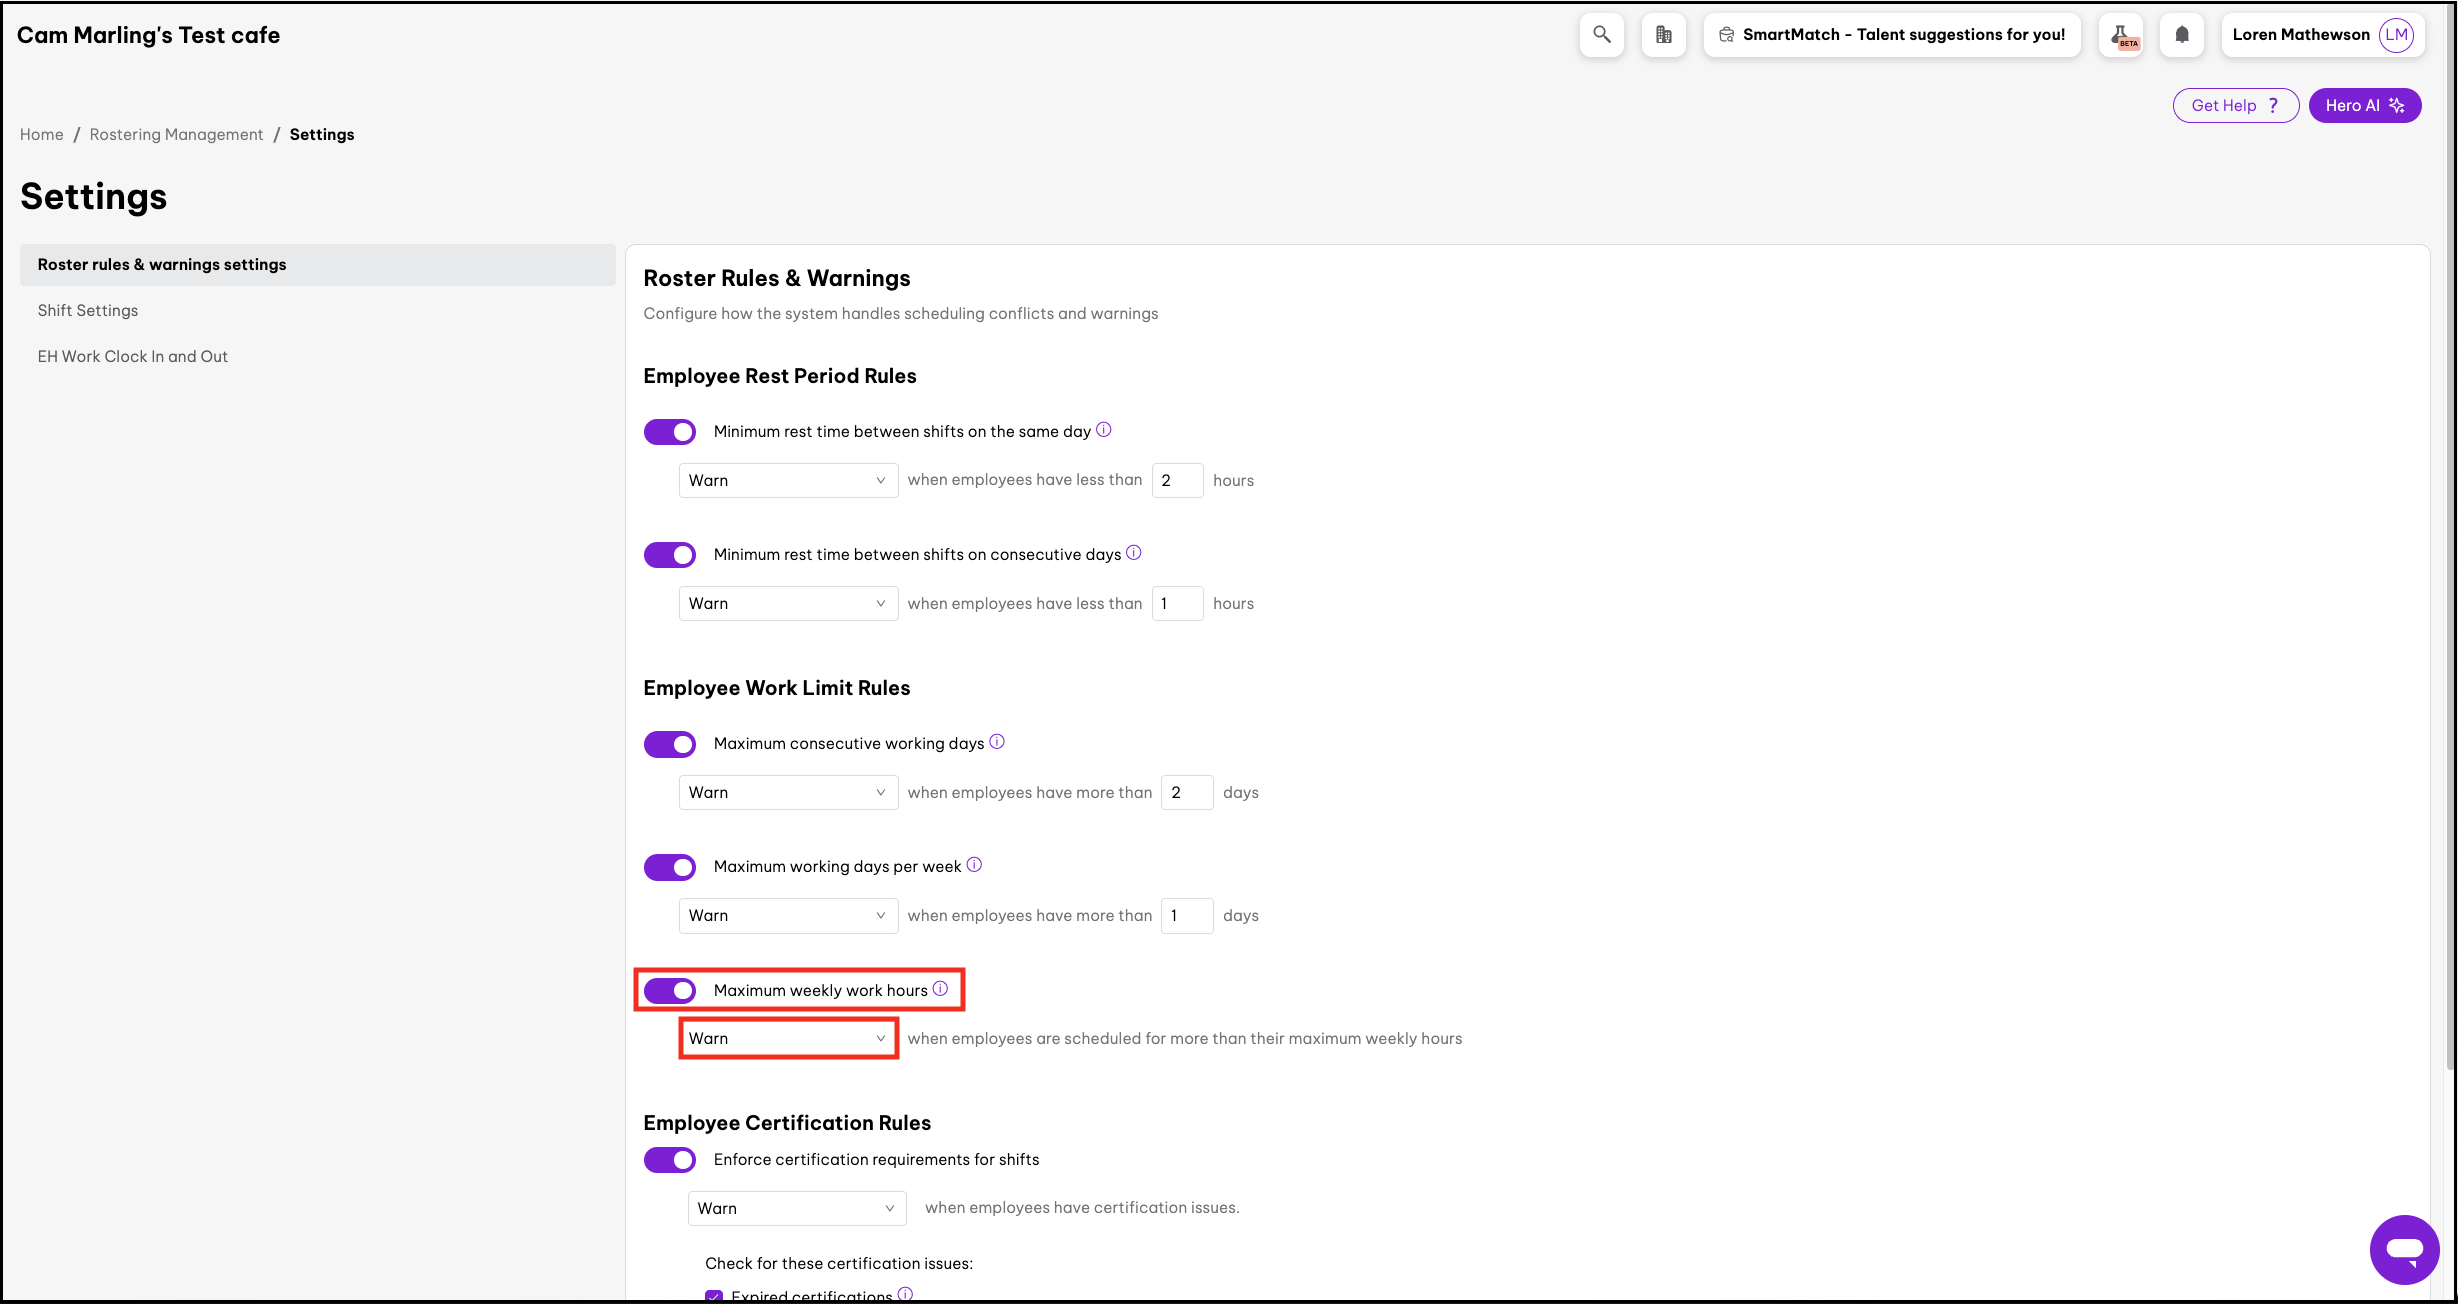Switch to Shift Settings section
Viewport: 2458px width, 1304px height.
click(x=88, y=310)
